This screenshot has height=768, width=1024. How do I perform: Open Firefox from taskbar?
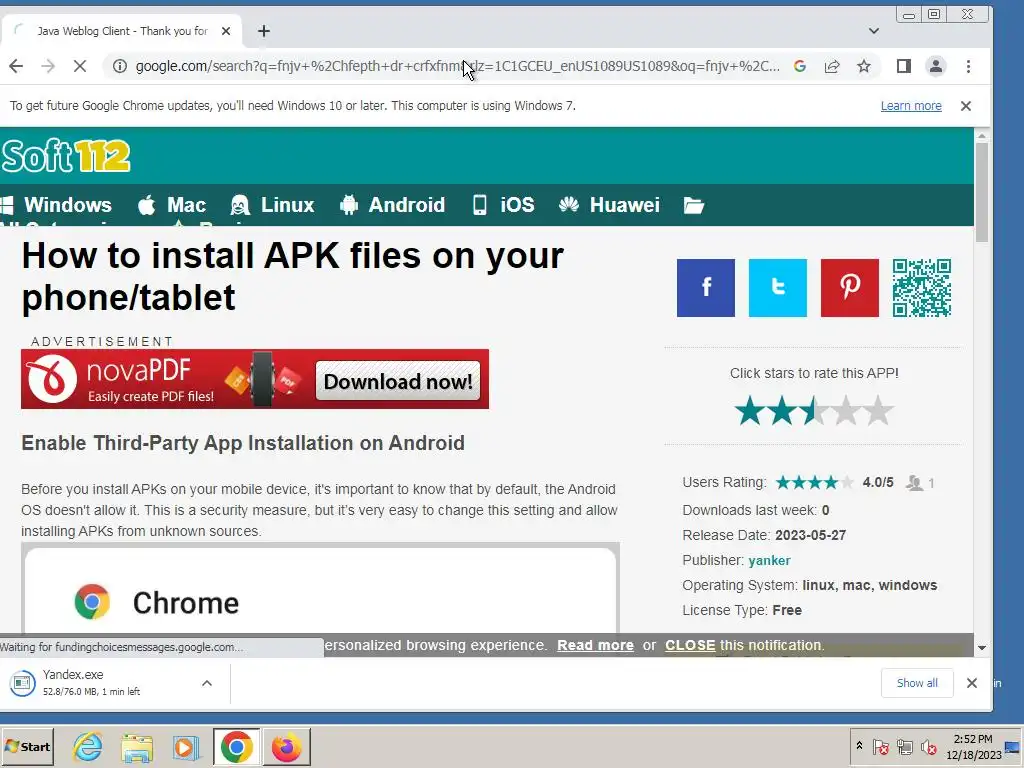point(286,746)
